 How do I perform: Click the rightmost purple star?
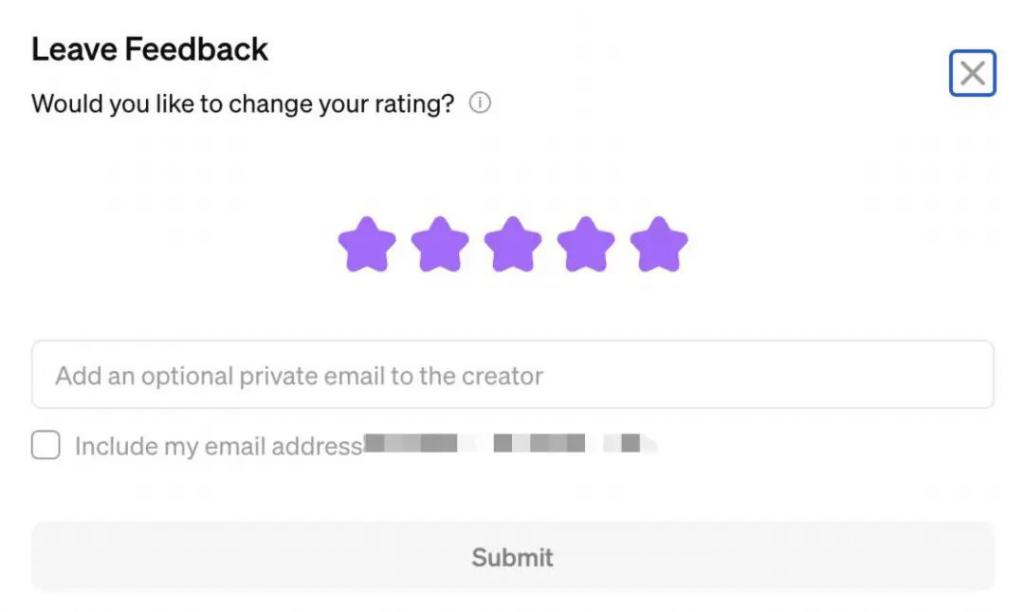(x=659, y=244)
